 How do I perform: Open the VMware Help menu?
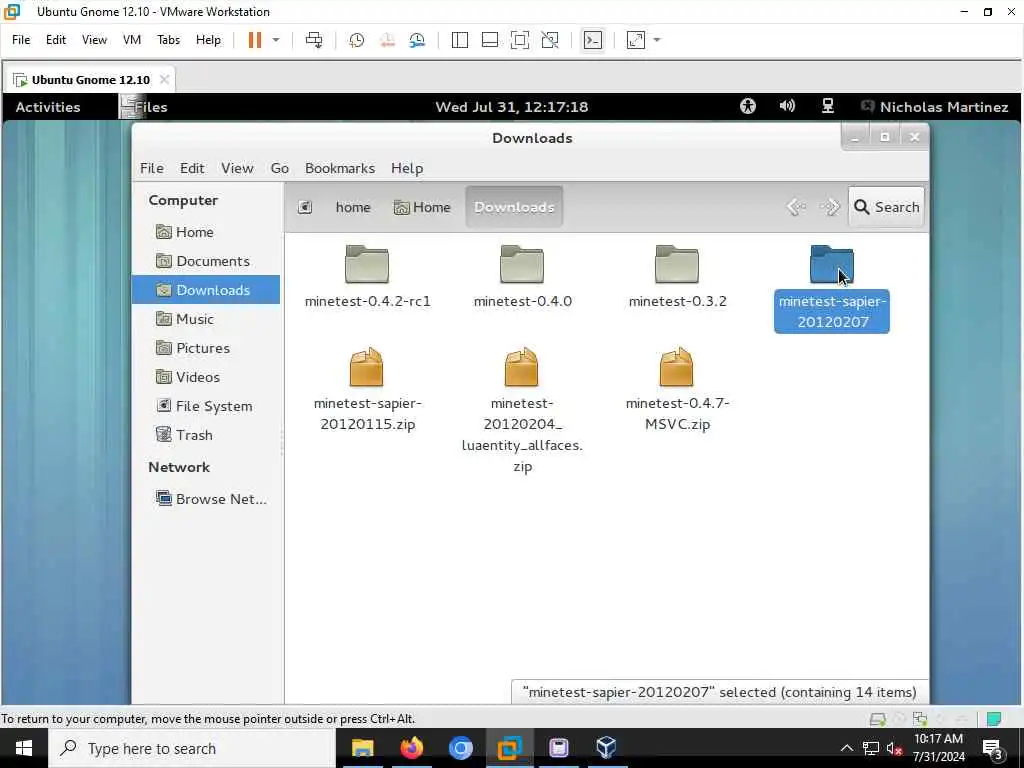point(208,40)
